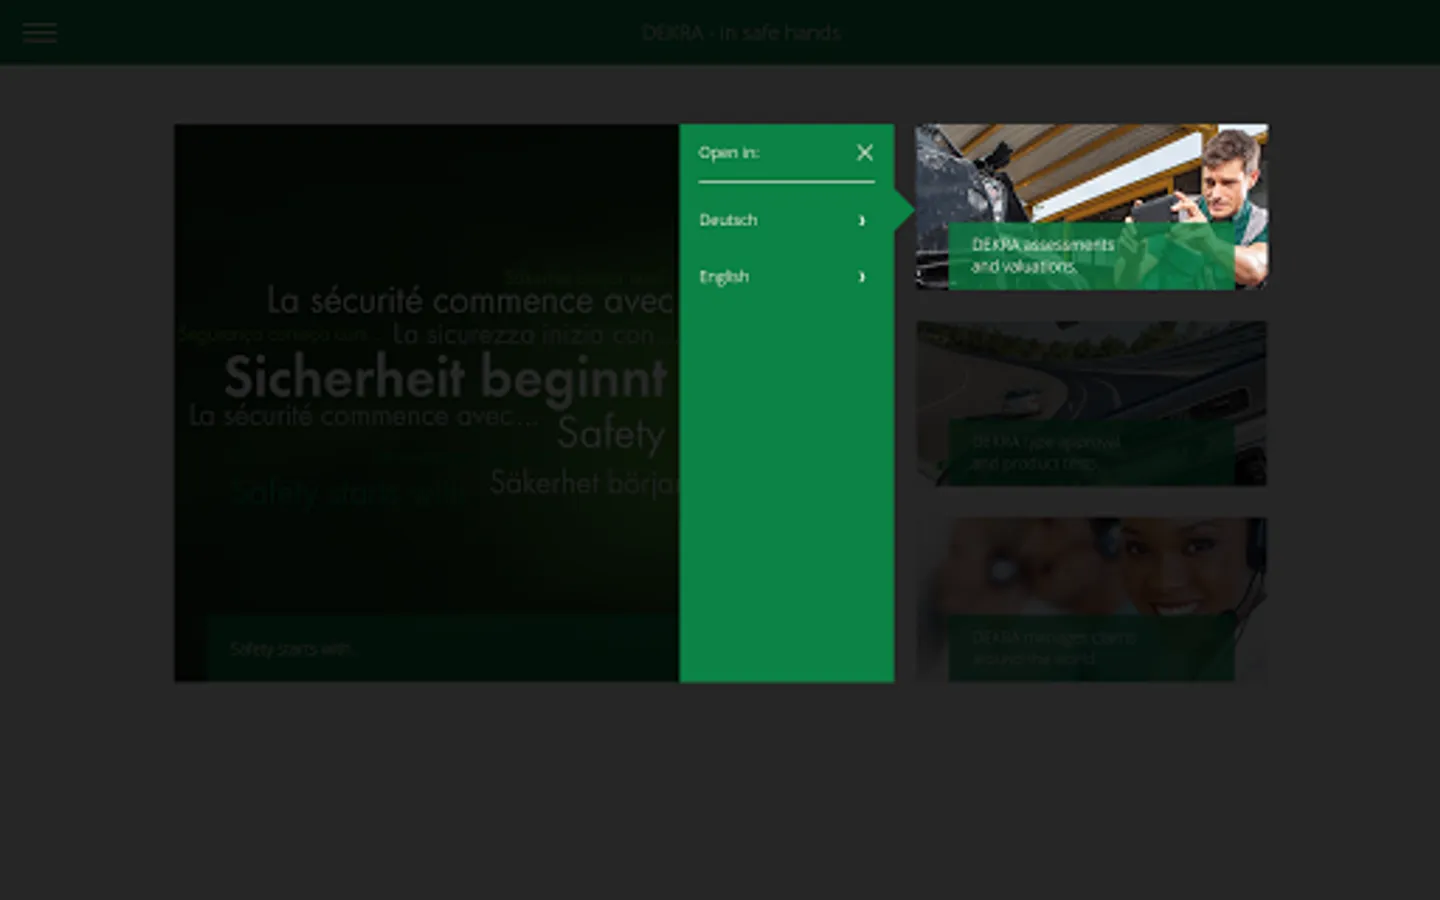
Task: Close the 'Open in:' language panel
Action: tap(865, 152)
